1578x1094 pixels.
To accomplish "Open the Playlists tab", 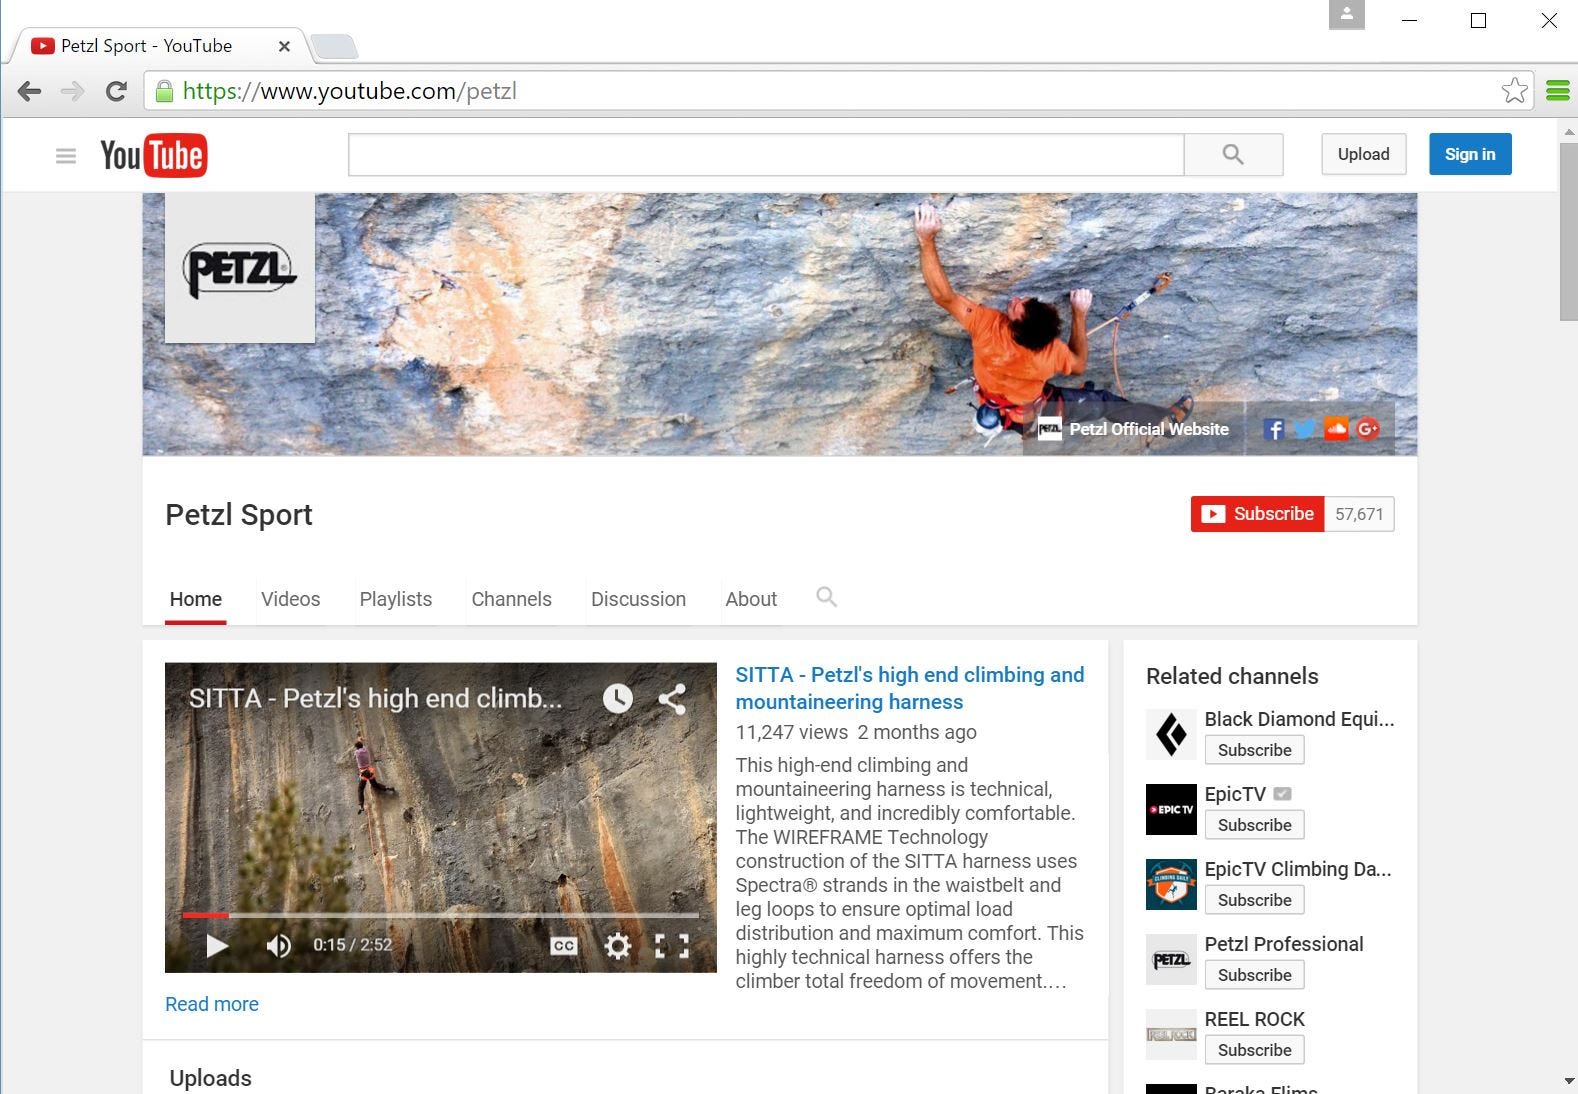I will (396, 599).
